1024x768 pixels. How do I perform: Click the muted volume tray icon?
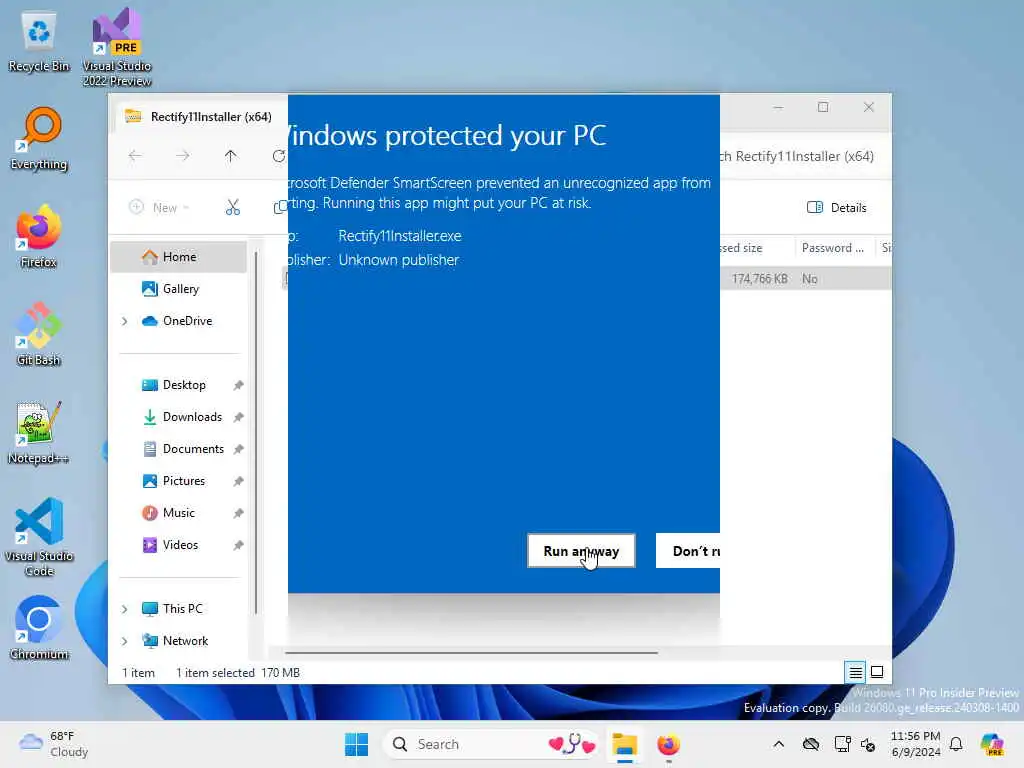coord(868,744)
